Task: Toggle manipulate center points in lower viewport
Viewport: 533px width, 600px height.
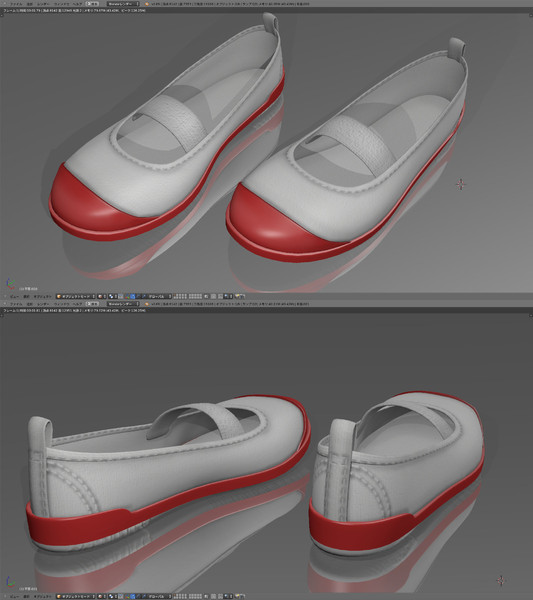Action: click(x=121, y=597)
